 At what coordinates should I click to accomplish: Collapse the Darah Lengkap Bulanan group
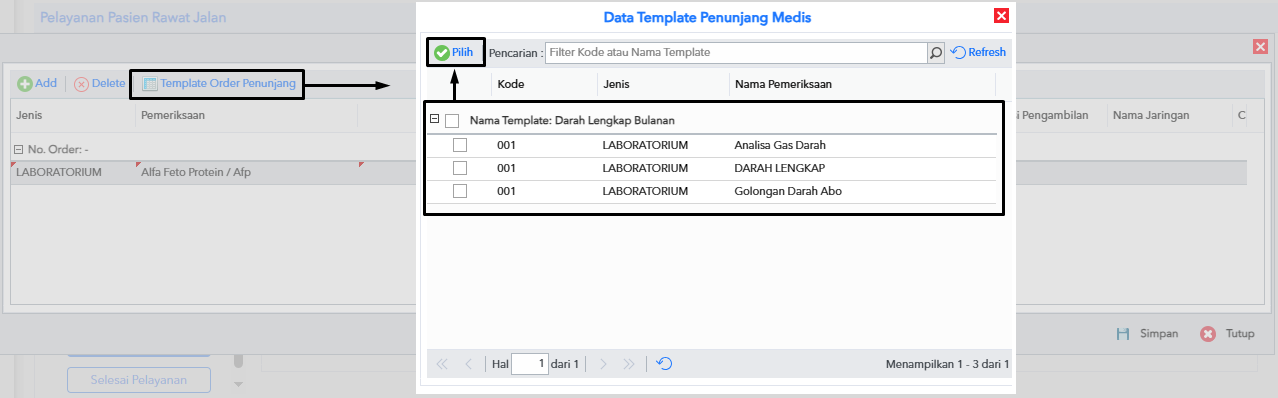point(435,120)
